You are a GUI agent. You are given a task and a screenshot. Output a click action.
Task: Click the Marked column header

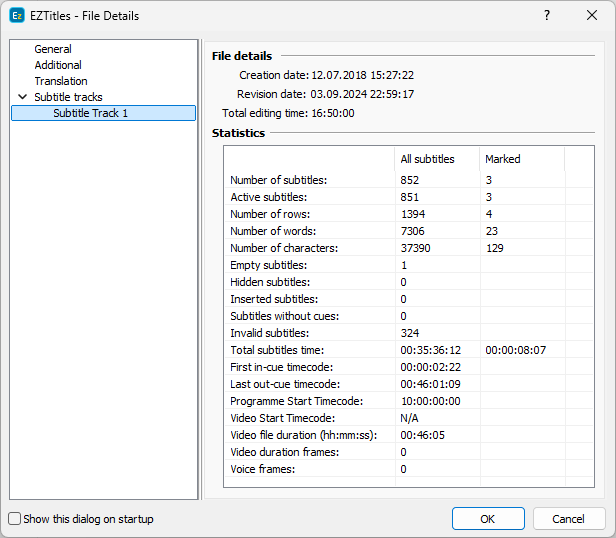502,159
